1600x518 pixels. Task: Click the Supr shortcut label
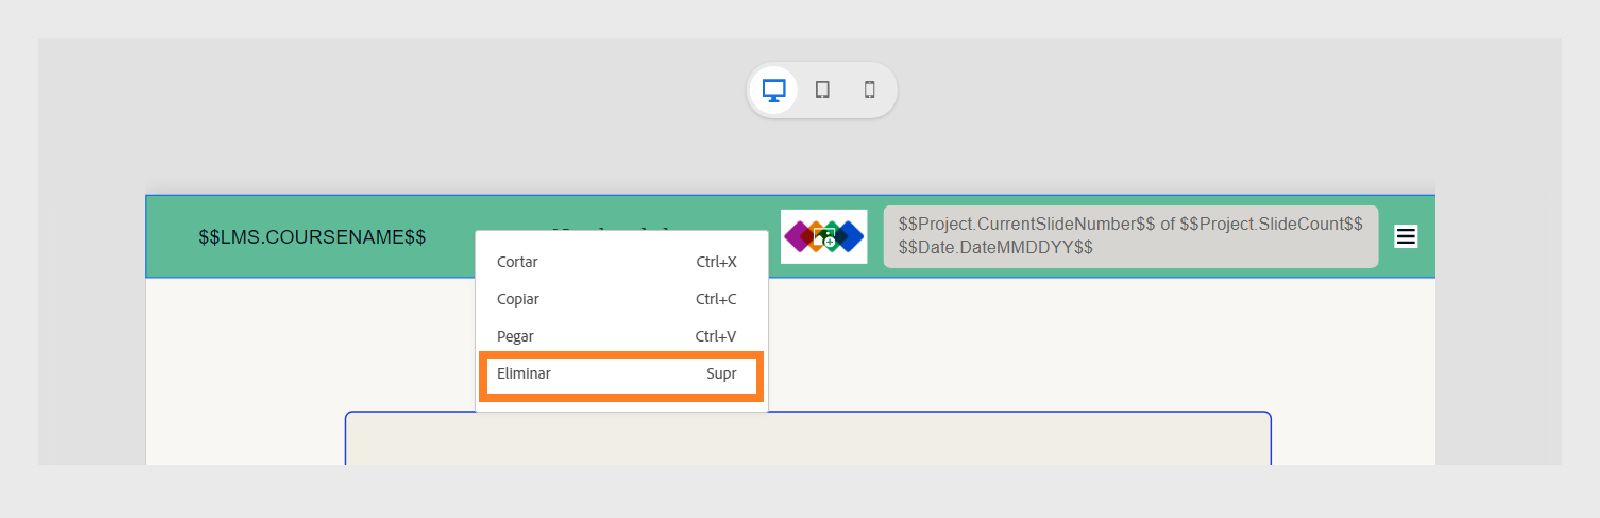(x=721, y=374)
